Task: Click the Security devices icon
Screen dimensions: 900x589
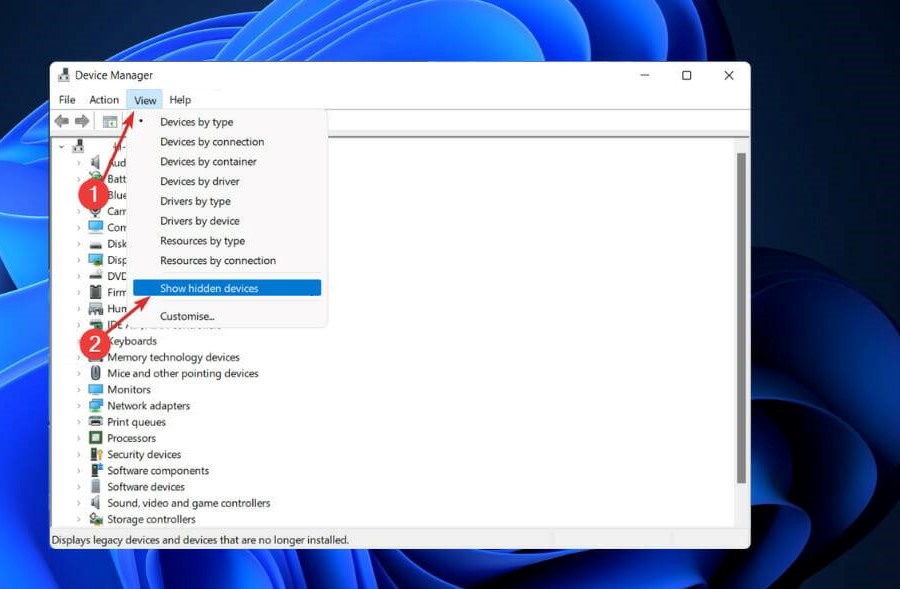Action: point(96,454)
